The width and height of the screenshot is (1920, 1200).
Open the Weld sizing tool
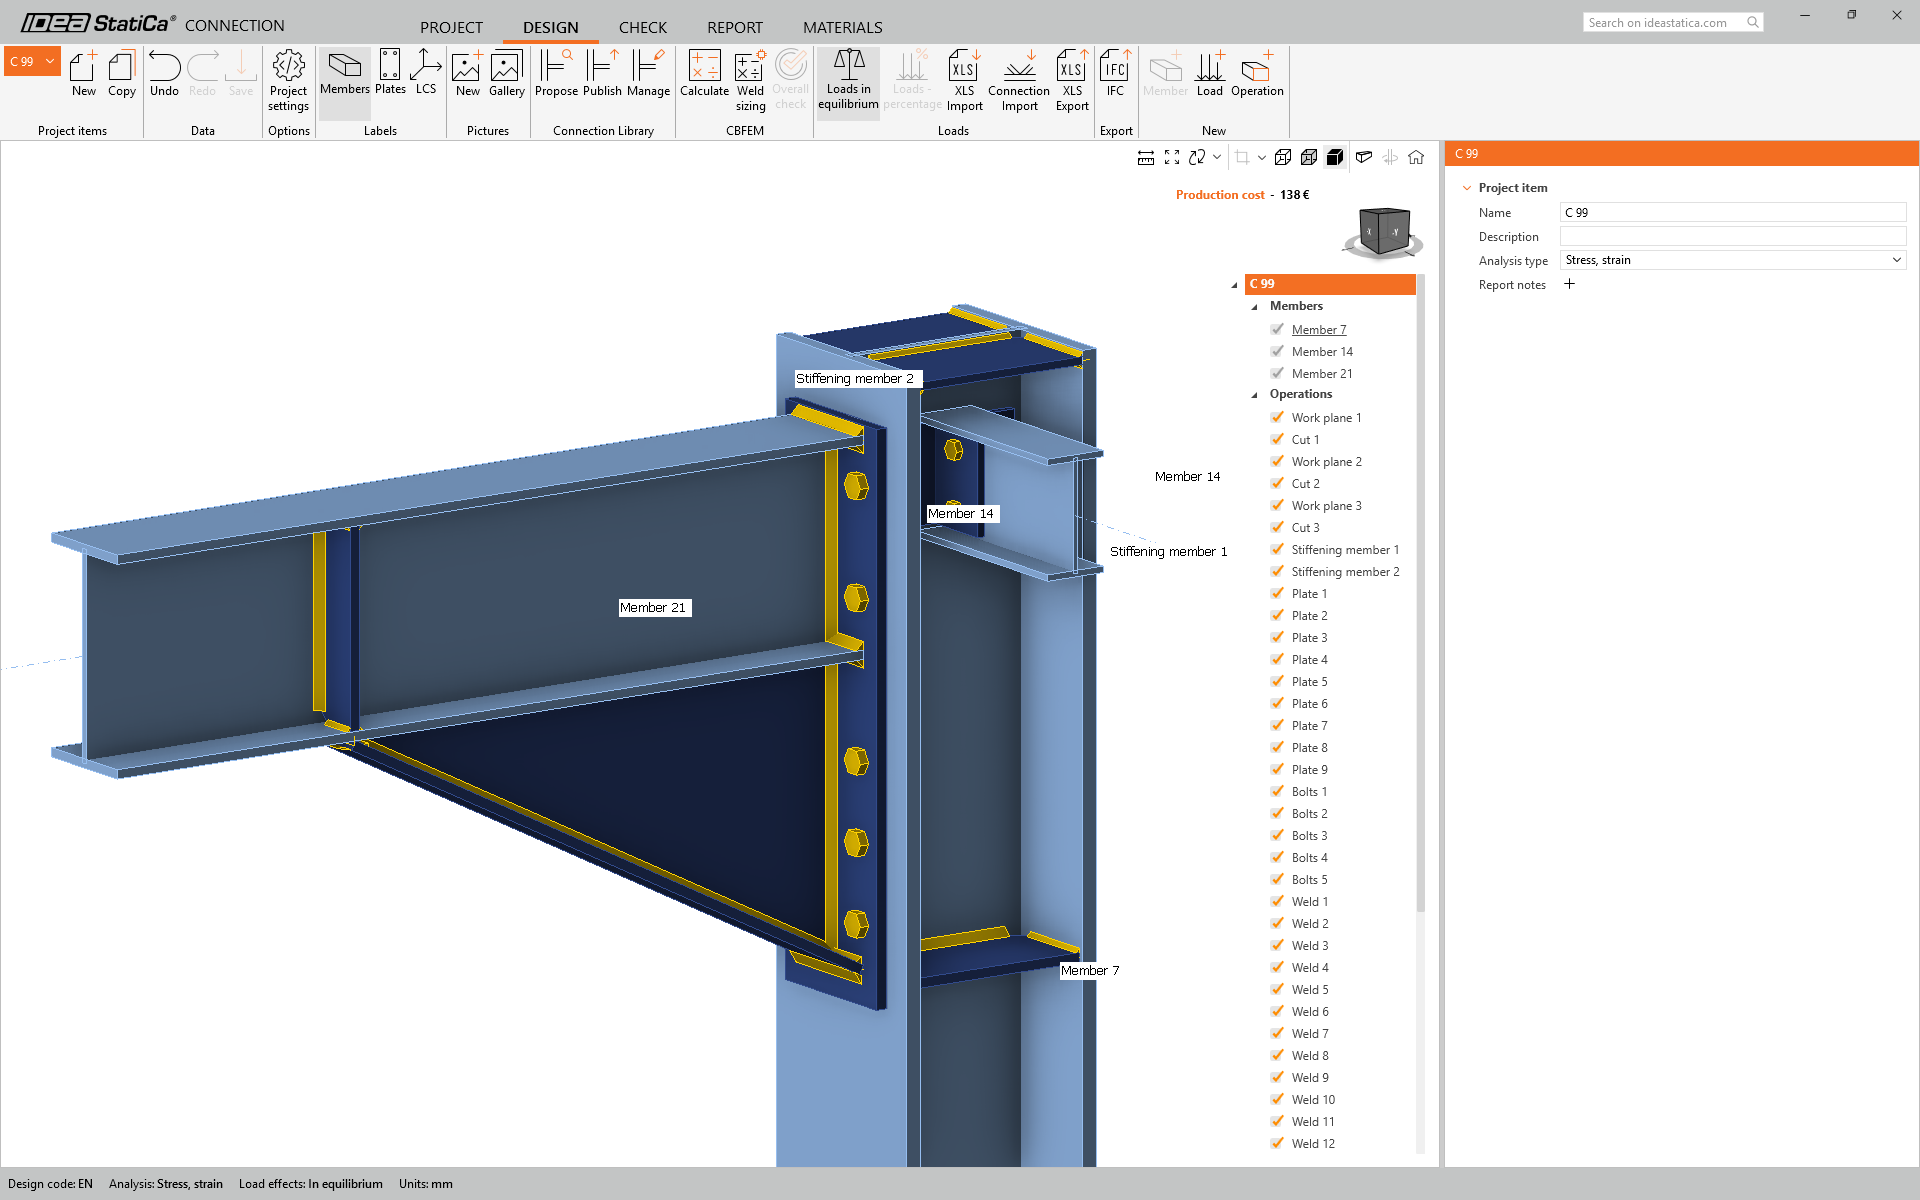[x=750, y=81]
